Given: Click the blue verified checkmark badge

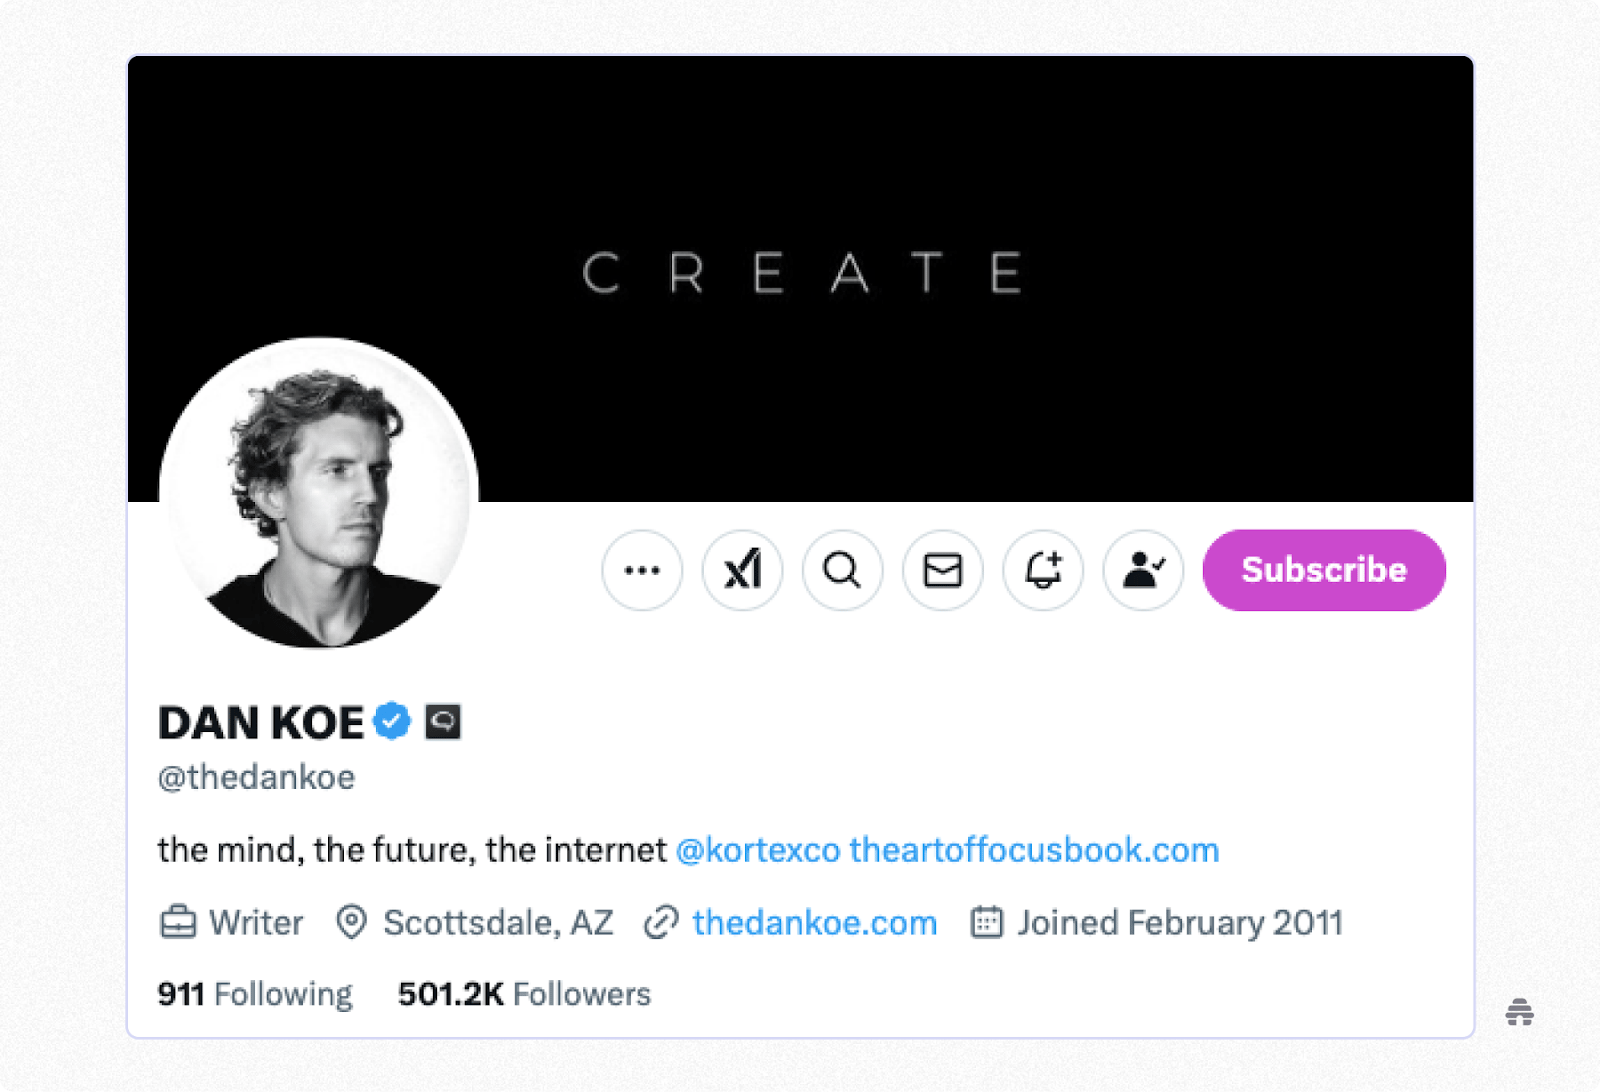Looking at the screenshot, I should pyautogui.click(x=392, y=721).
